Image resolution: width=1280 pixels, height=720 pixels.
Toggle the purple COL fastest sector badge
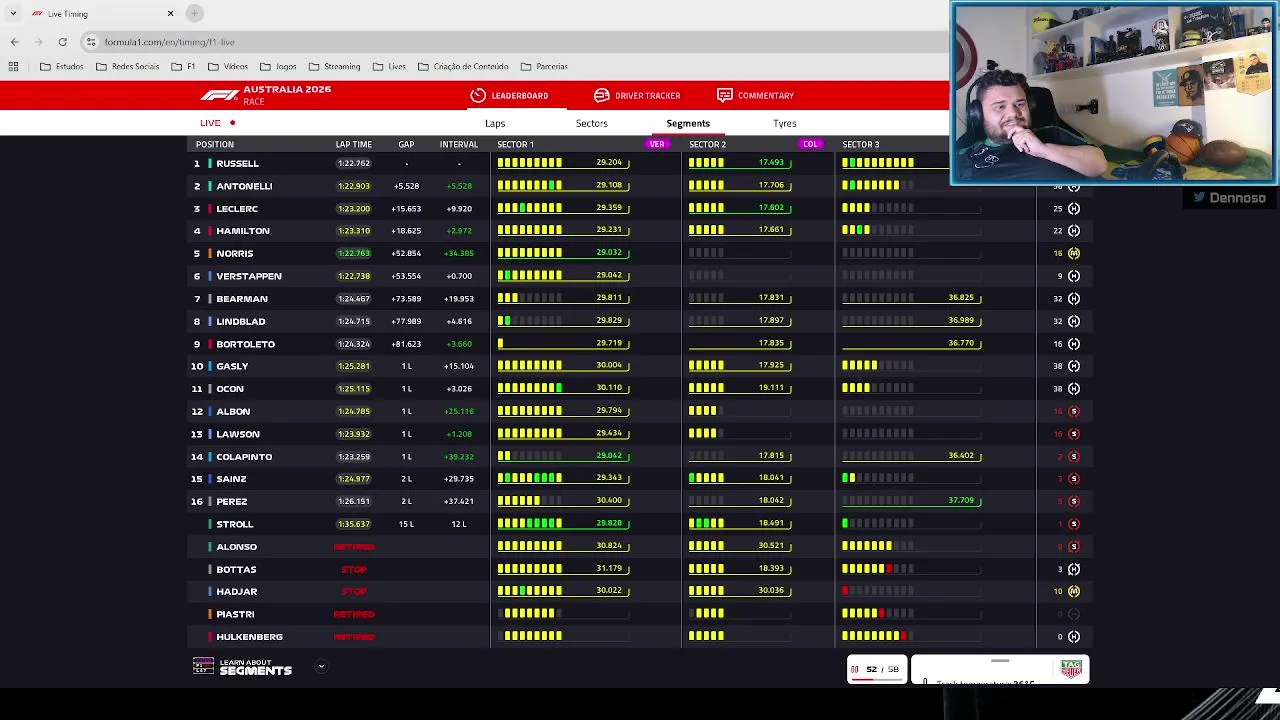[x=810, y=144]
